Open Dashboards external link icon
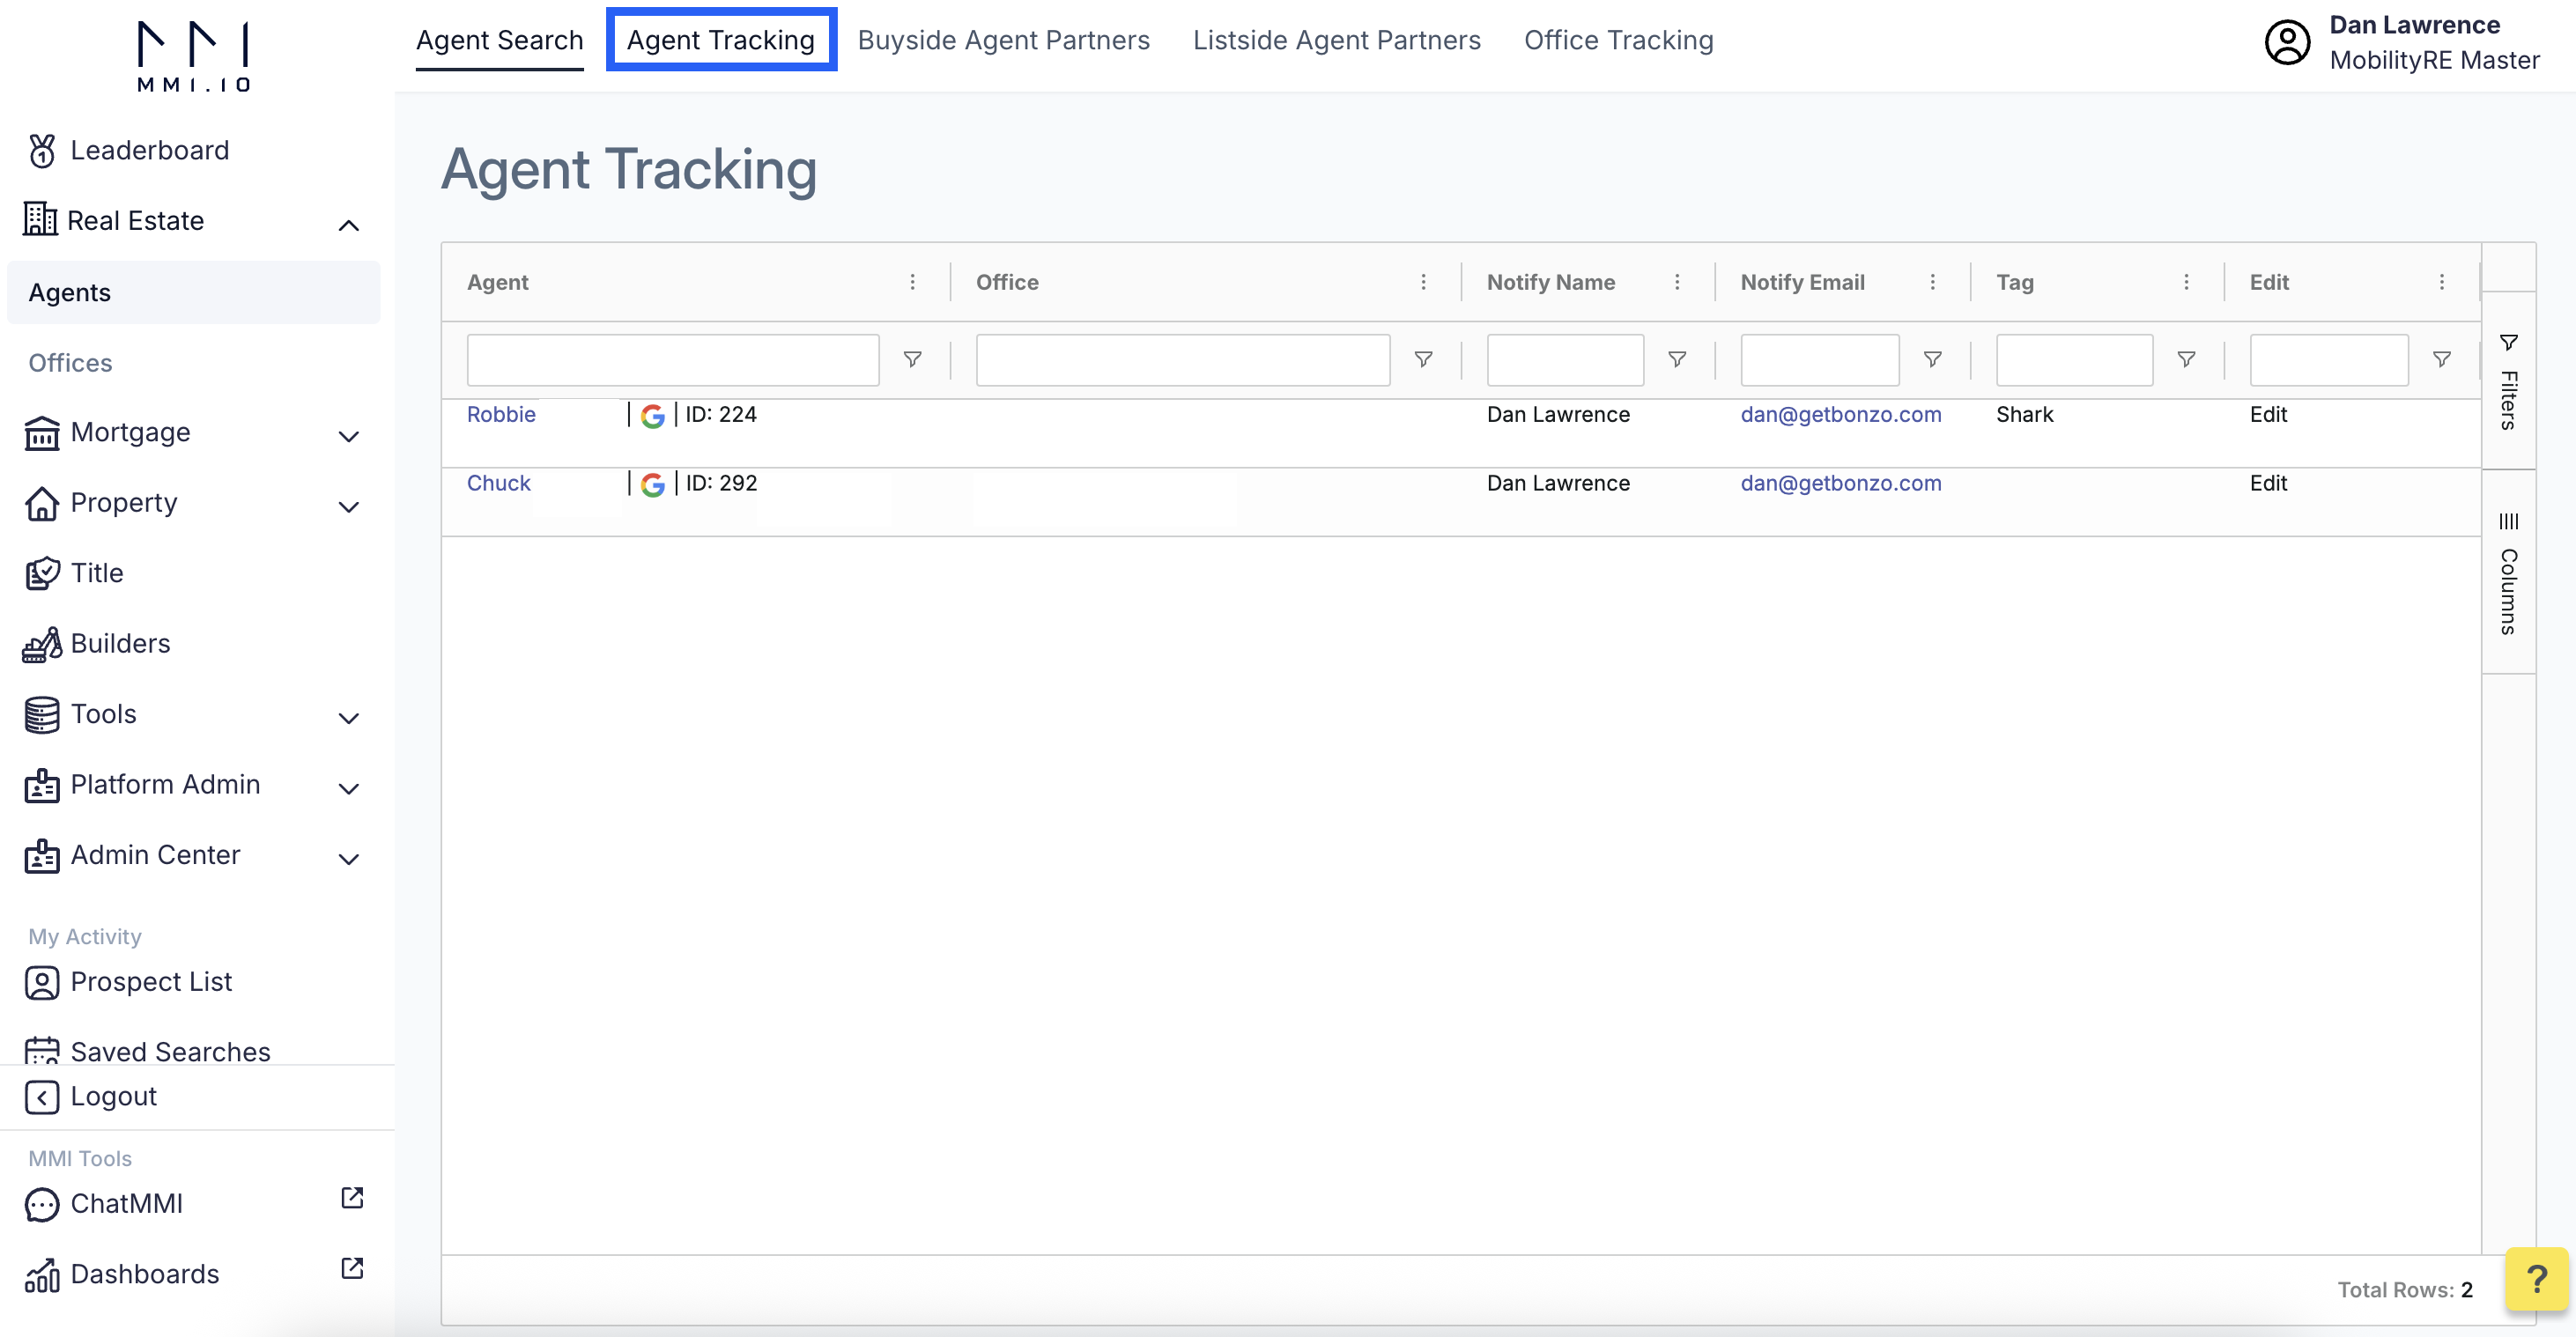This screenshot has width=2576, height=1337. click(x=352, y=1268)
